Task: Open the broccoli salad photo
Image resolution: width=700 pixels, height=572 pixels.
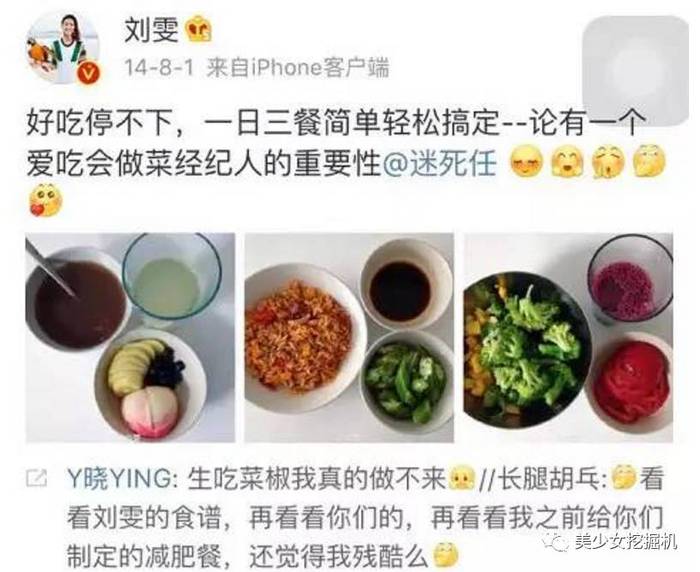Action: (568, 338)
